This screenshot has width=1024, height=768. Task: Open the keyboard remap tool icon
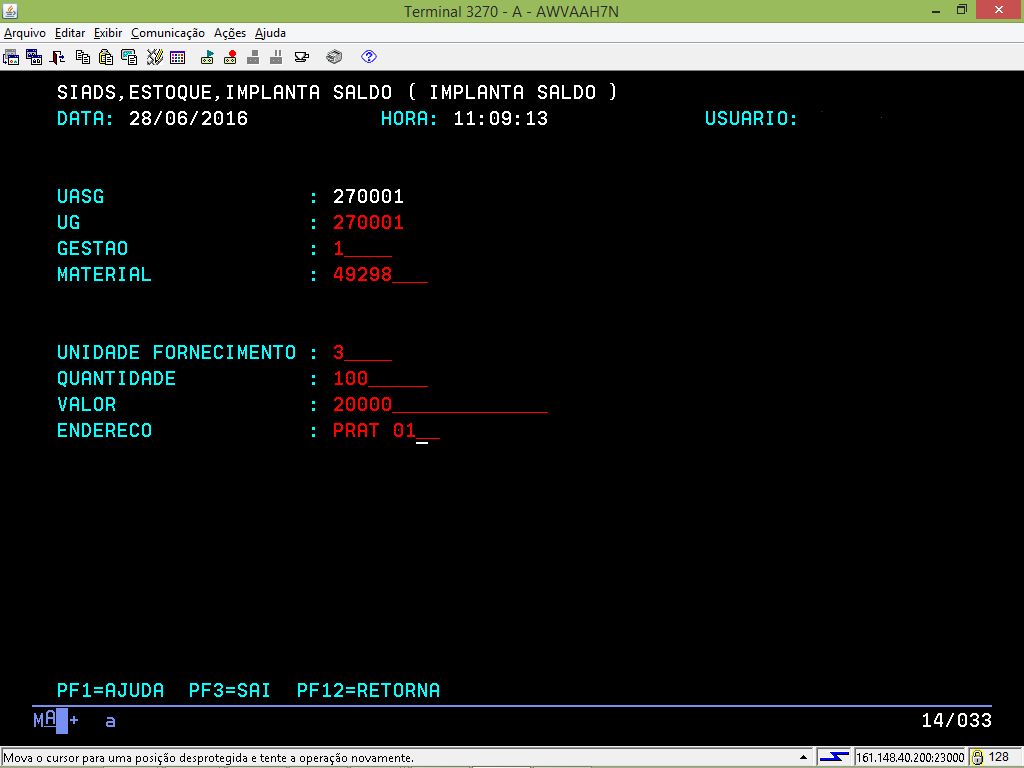tap(154, 57)
